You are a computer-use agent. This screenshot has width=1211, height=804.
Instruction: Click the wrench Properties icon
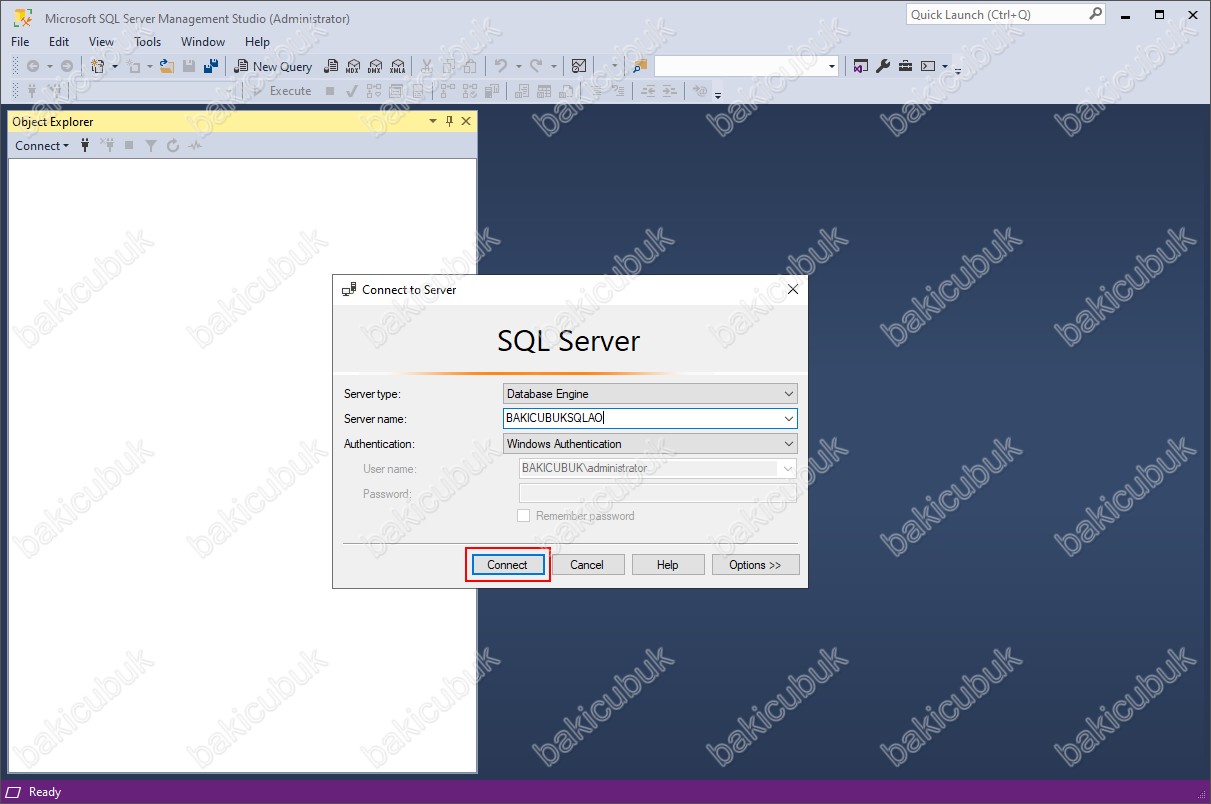(883, 66)
